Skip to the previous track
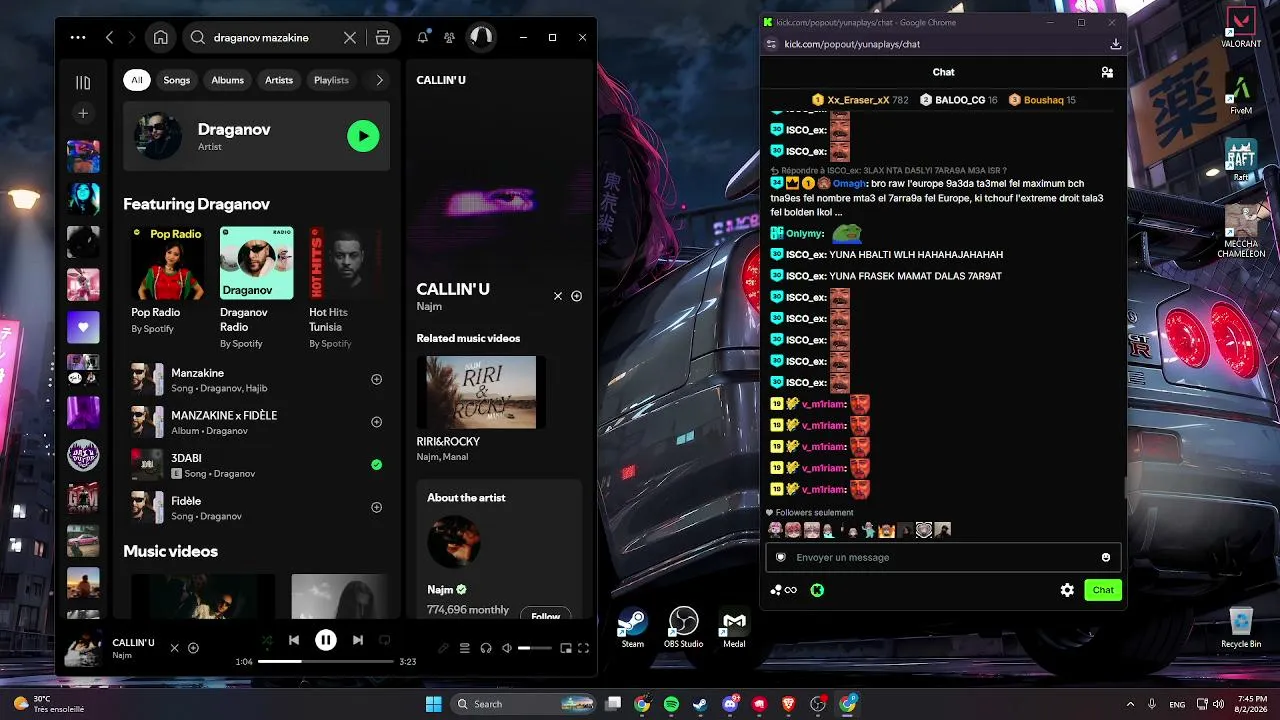This screenshot has width=1280, height=720. [x=294, y=640]
